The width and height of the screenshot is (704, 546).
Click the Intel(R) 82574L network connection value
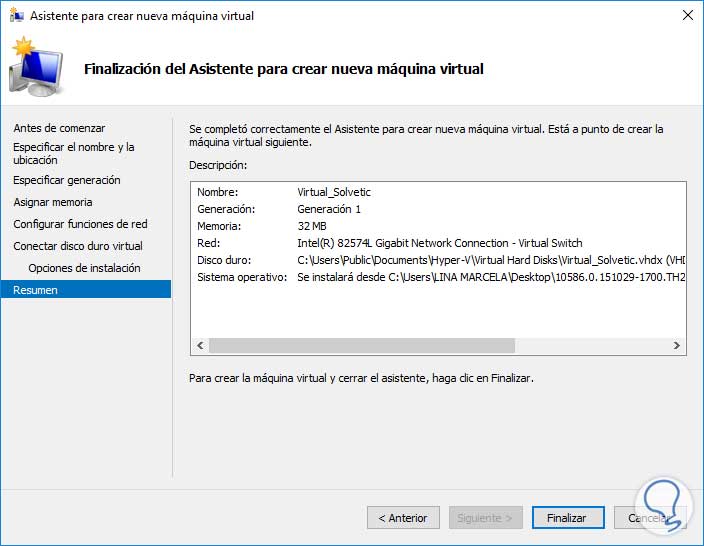(440, 243)
